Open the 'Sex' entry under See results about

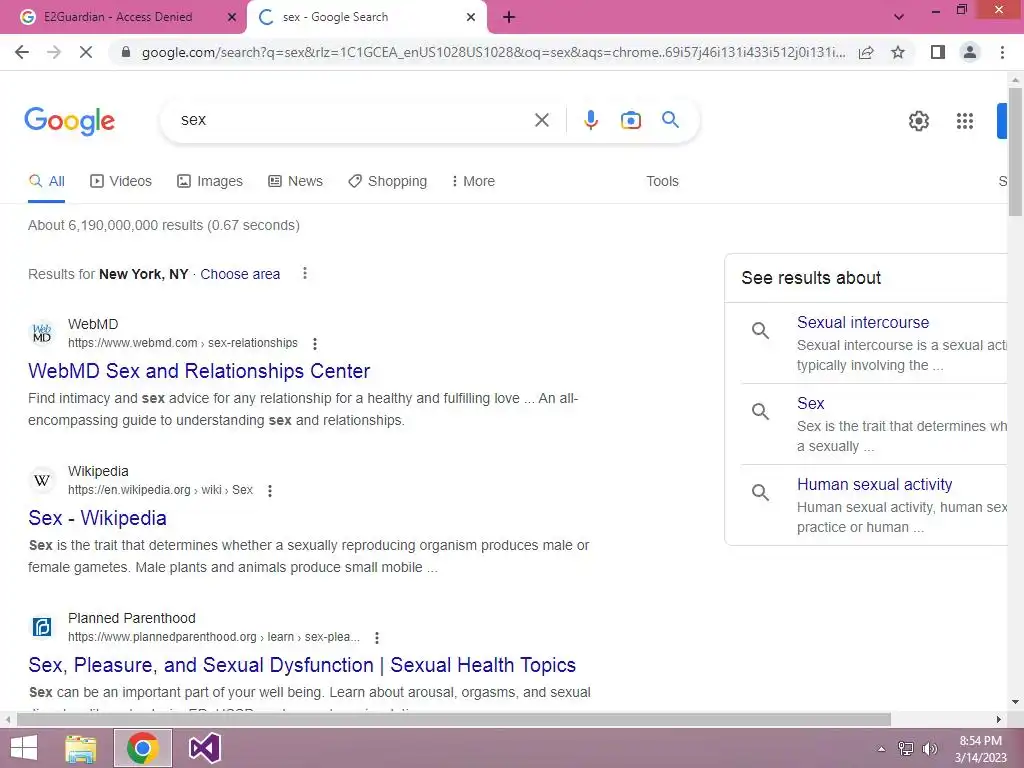pyautogui.click(x=810, y=404)
